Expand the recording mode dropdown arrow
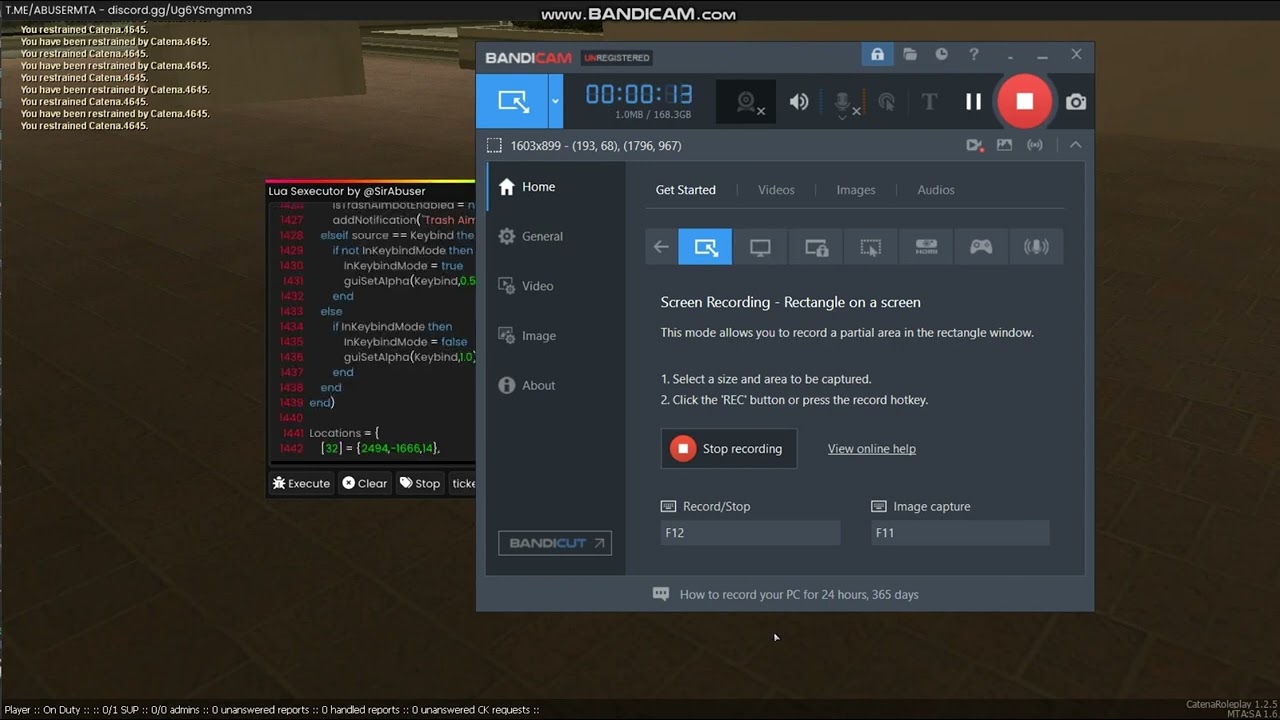 (556, 101)
